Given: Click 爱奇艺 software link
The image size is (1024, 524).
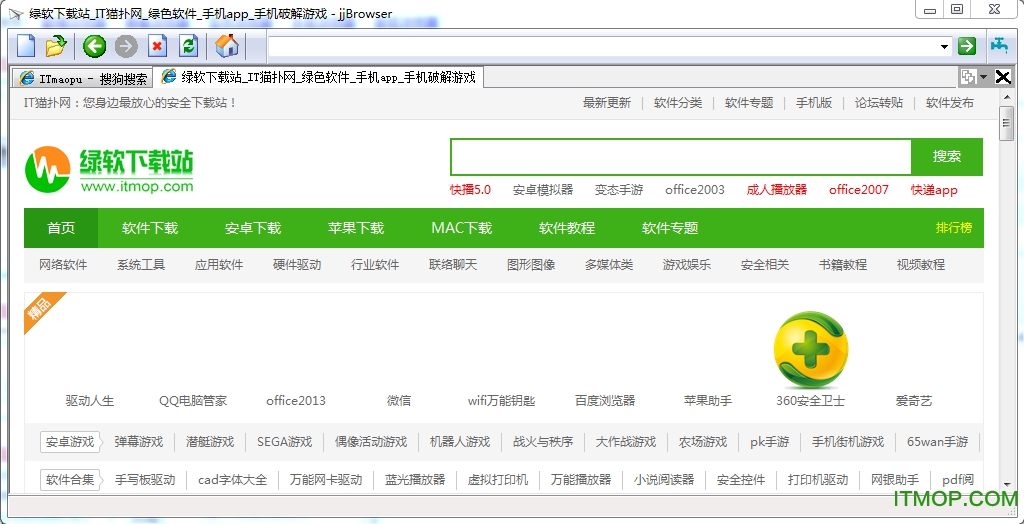Looking at the screenshot, I should click(914, 401).
